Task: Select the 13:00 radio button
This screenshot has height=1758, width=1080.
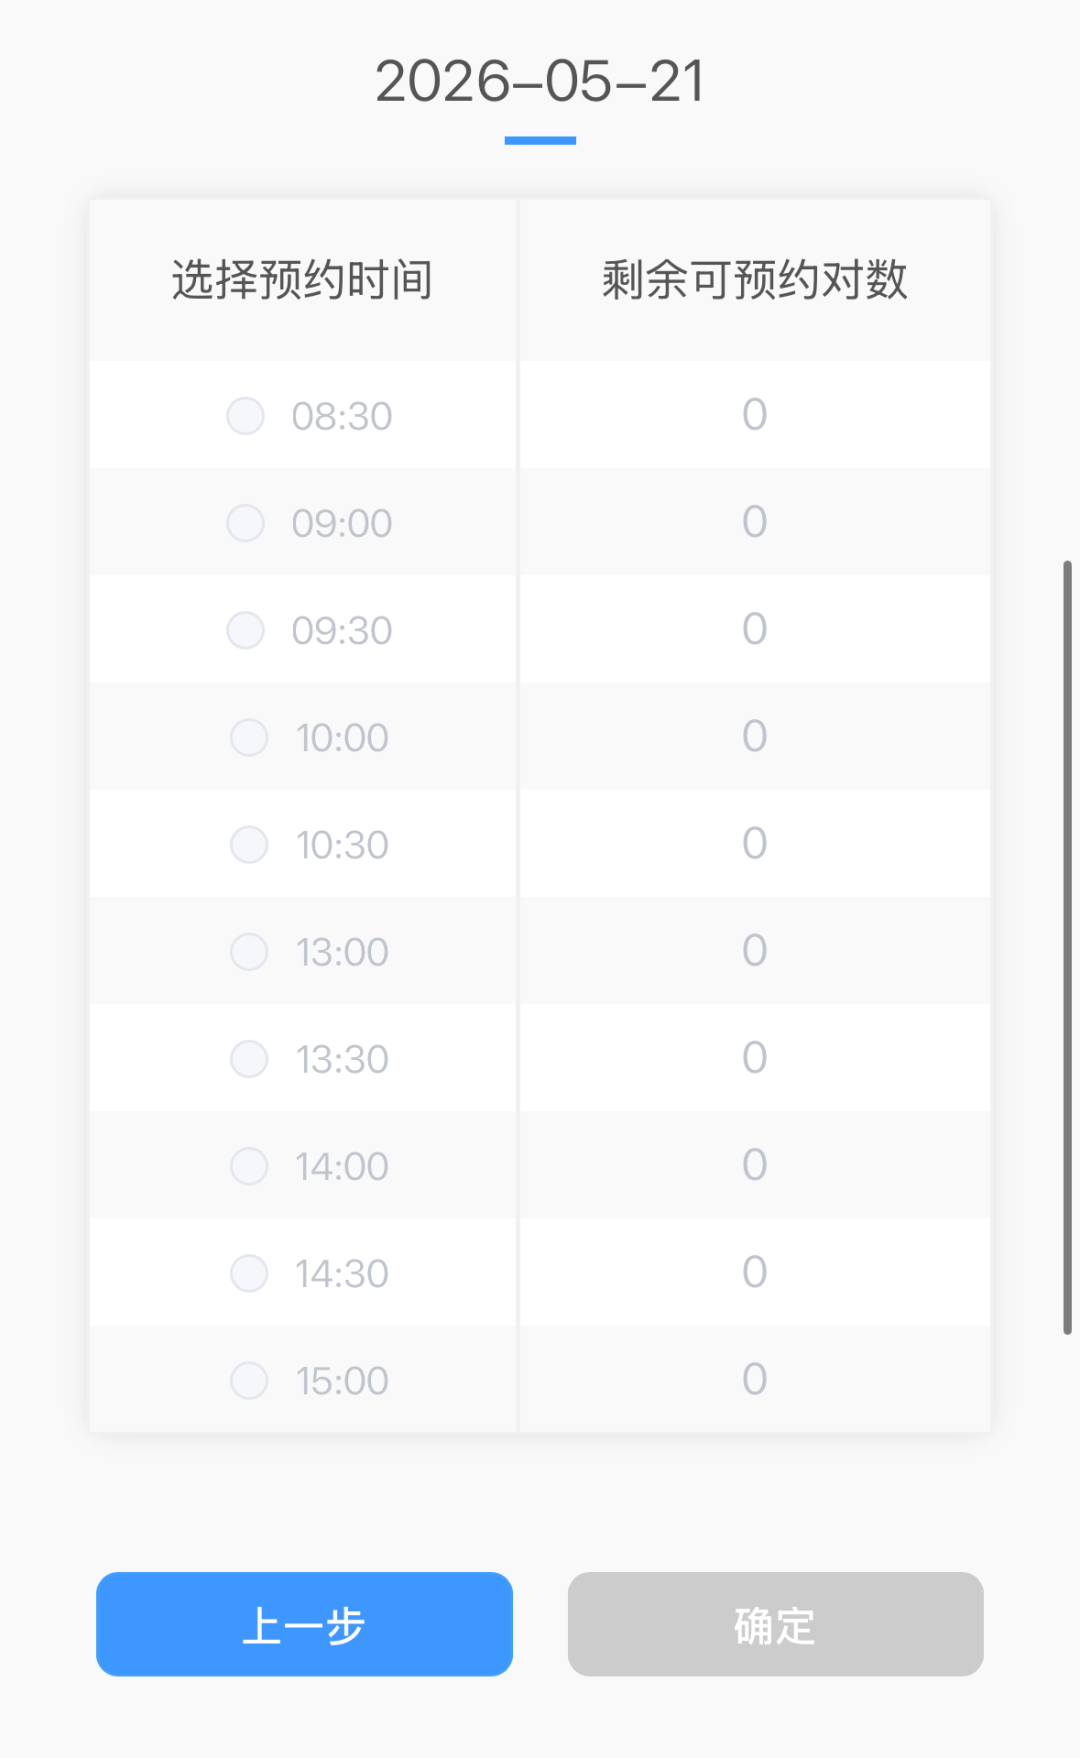Action: pos(249,952)
